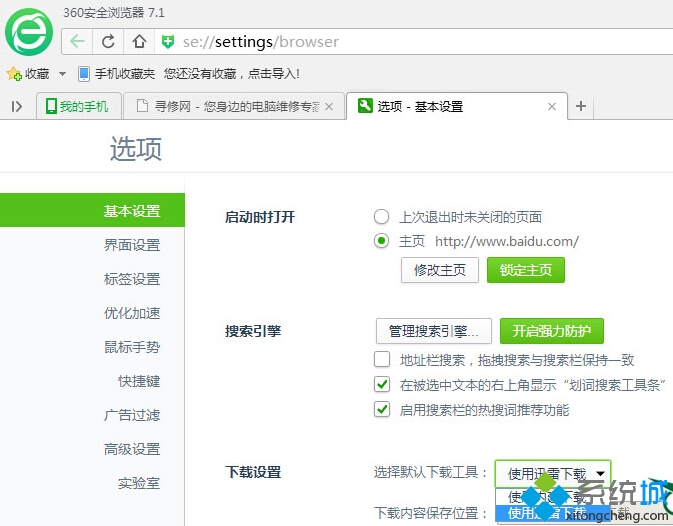
Task: Expand the favorites dropdown arrow
Action: (62, 74)
